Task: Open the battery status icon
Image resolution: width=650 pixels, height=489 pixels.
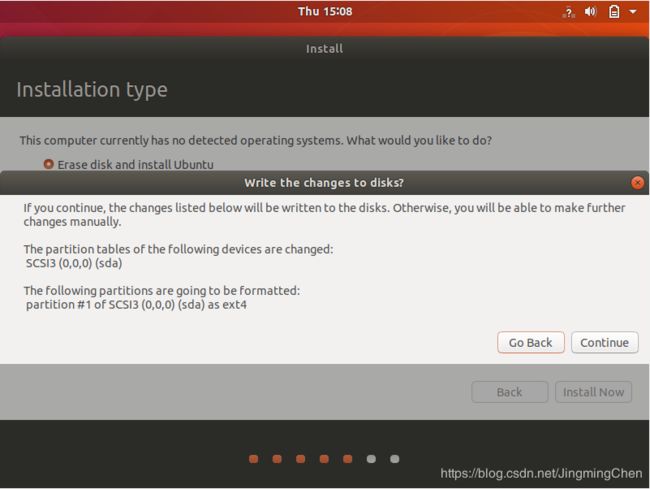Action: pyautogui.click(x=614, y=12)
